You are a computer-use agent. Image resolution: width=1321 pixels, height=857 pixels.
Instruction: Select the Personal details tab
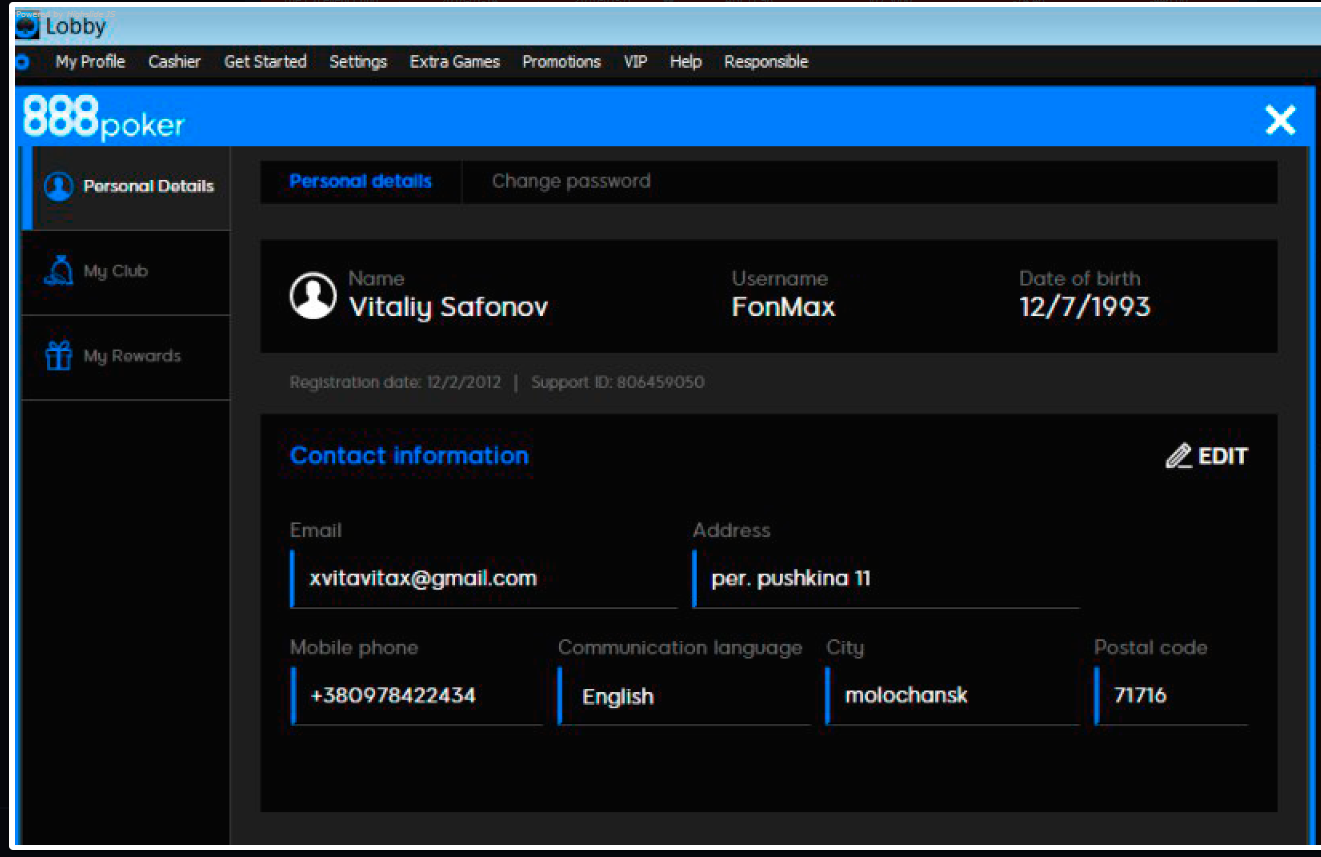[361, 181]
